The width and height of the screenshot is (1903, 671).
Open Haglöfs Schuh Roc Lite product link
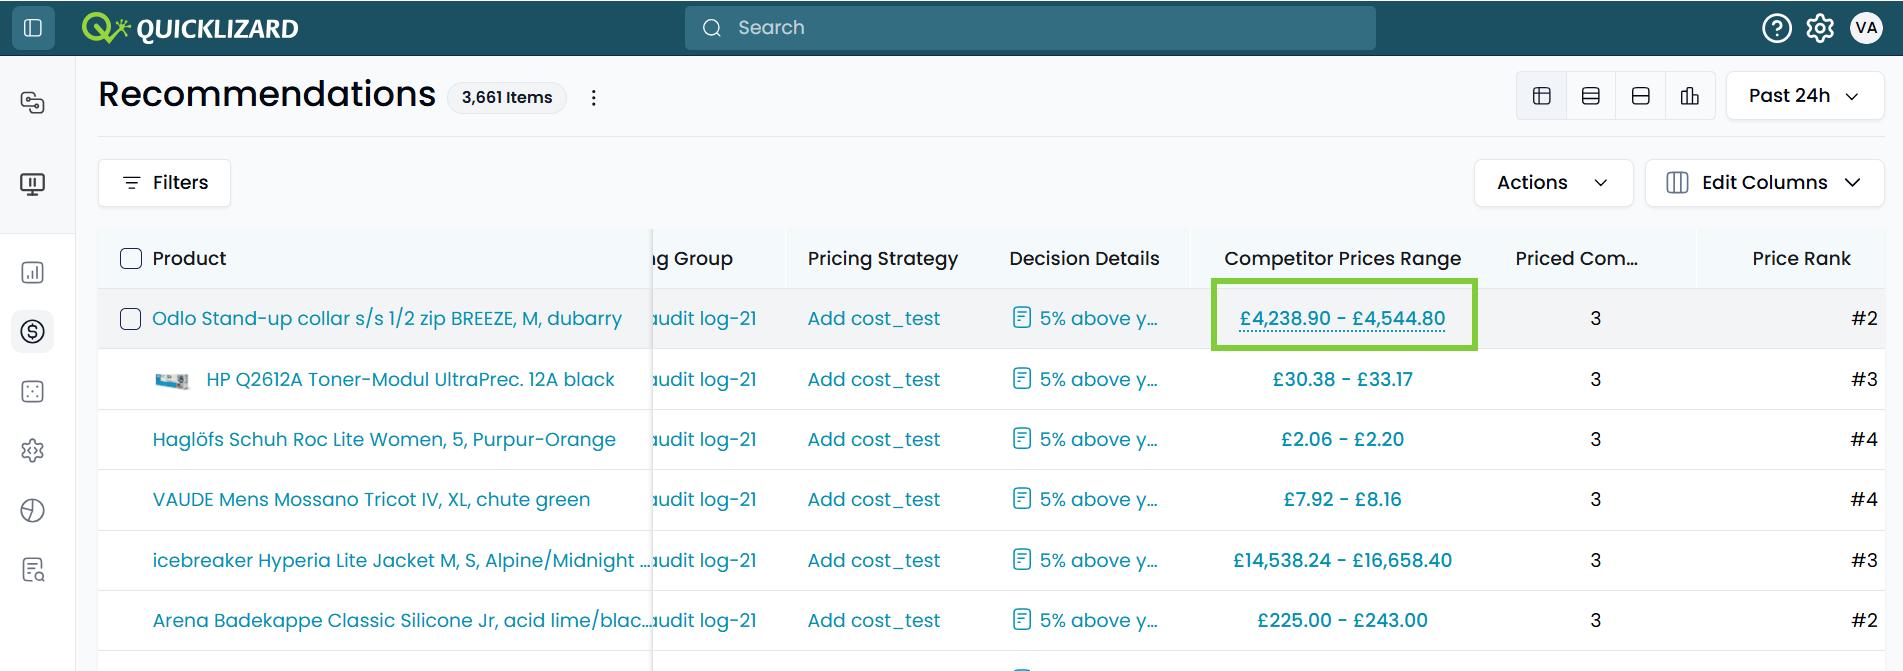(x=384, y=440)
